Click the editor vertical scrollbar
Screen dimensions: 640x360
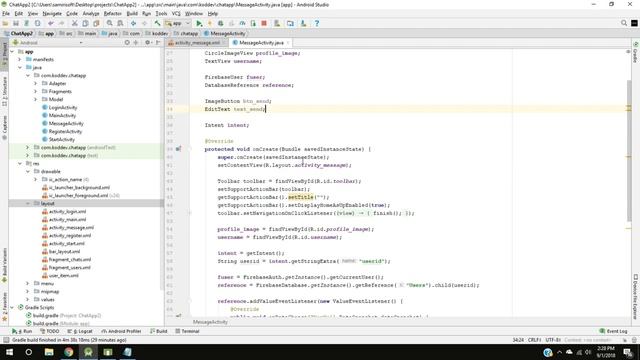coord(629,151)
